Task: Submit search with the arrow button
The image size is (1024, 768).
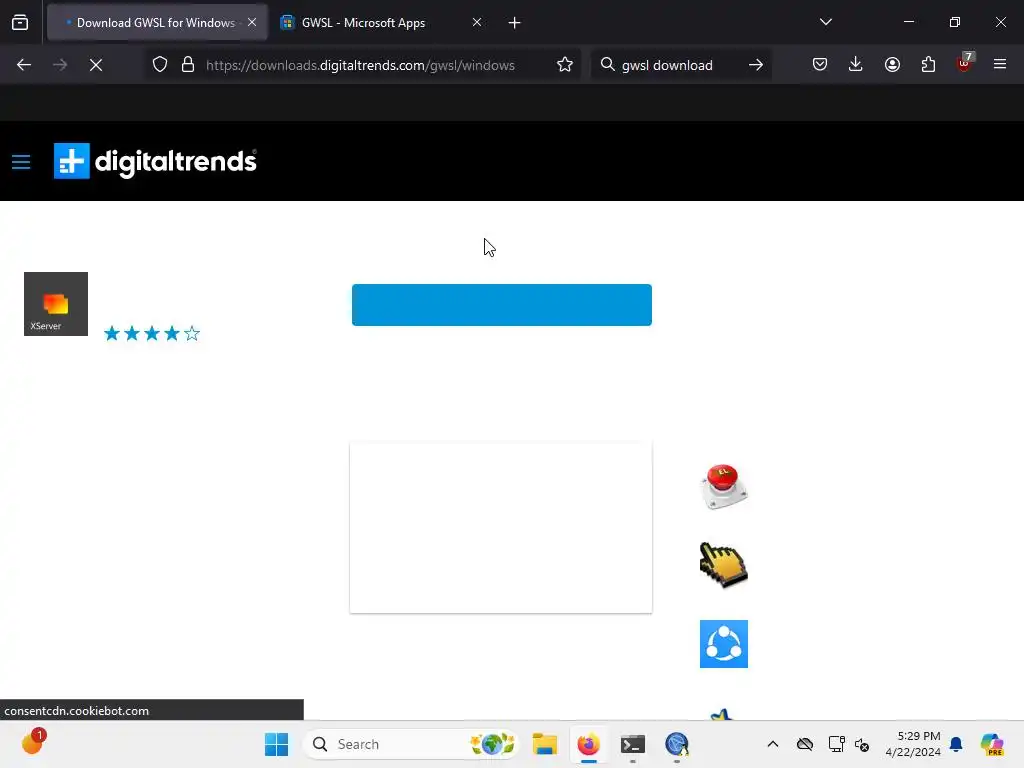Action: [756, 65]
